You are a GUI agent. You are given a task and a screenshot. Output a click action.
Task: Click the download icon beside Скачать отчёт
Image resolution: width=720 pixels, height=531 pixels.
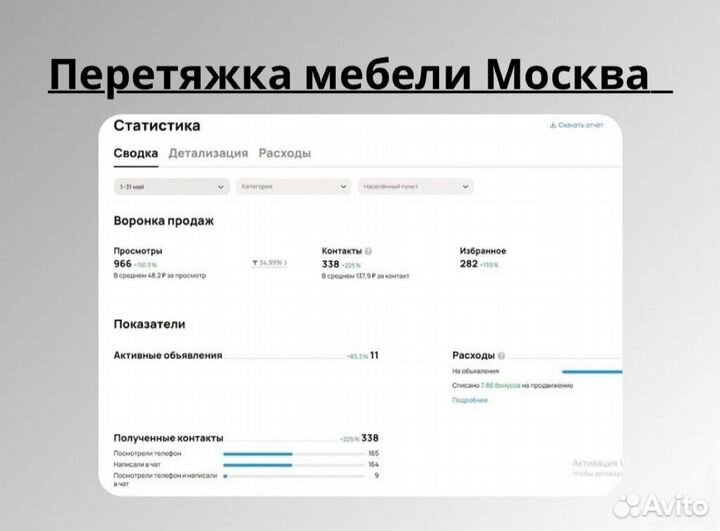553,125
